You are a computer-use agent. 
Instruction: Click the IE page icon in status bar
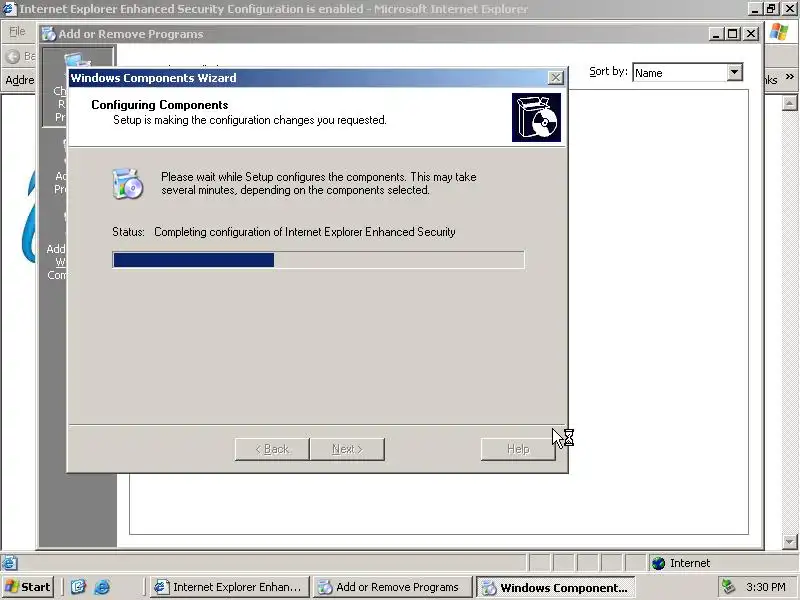coord(9,563)
